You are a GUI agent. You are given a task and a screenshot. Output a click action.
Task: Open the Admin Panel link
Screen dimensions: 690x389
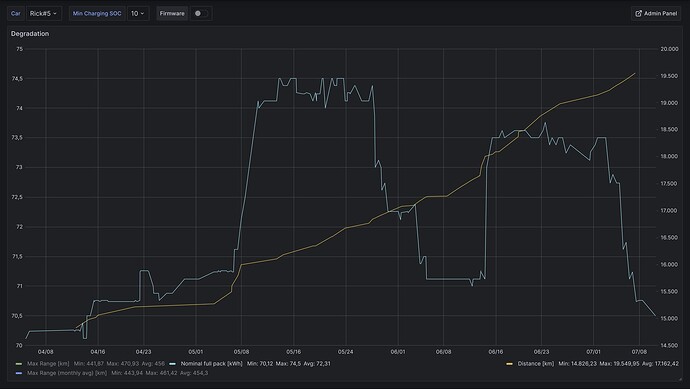[656, 14]
